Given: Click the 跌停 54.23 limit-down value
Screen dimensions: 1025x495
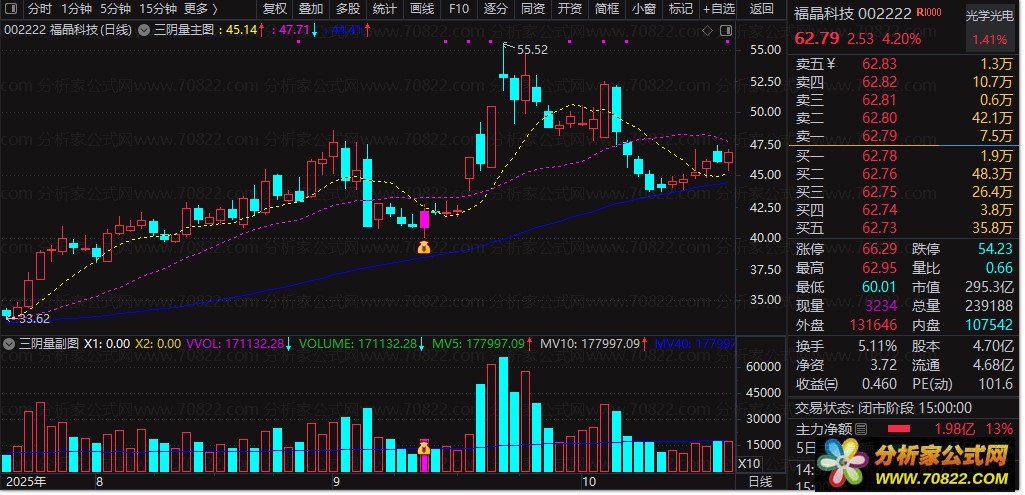Looking at the screenshot, I should click(996, 249).
